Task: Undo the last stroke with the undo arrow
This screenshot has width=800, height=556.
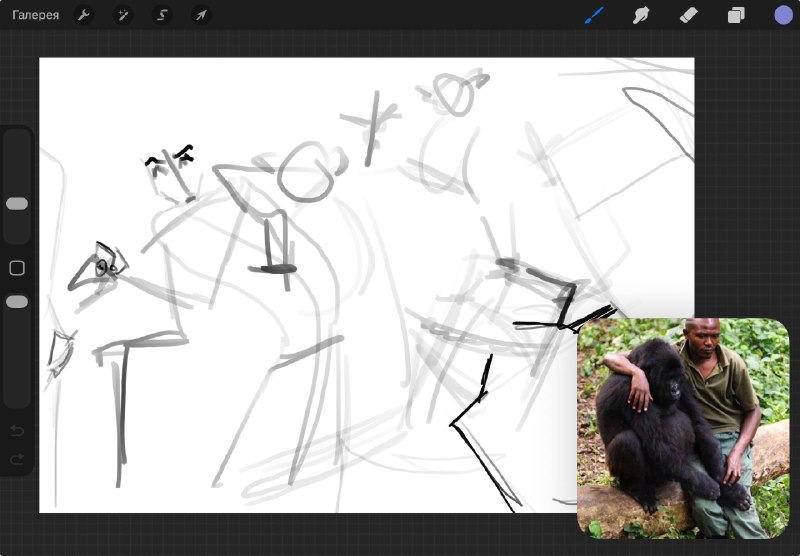Action: click(17, 431)
